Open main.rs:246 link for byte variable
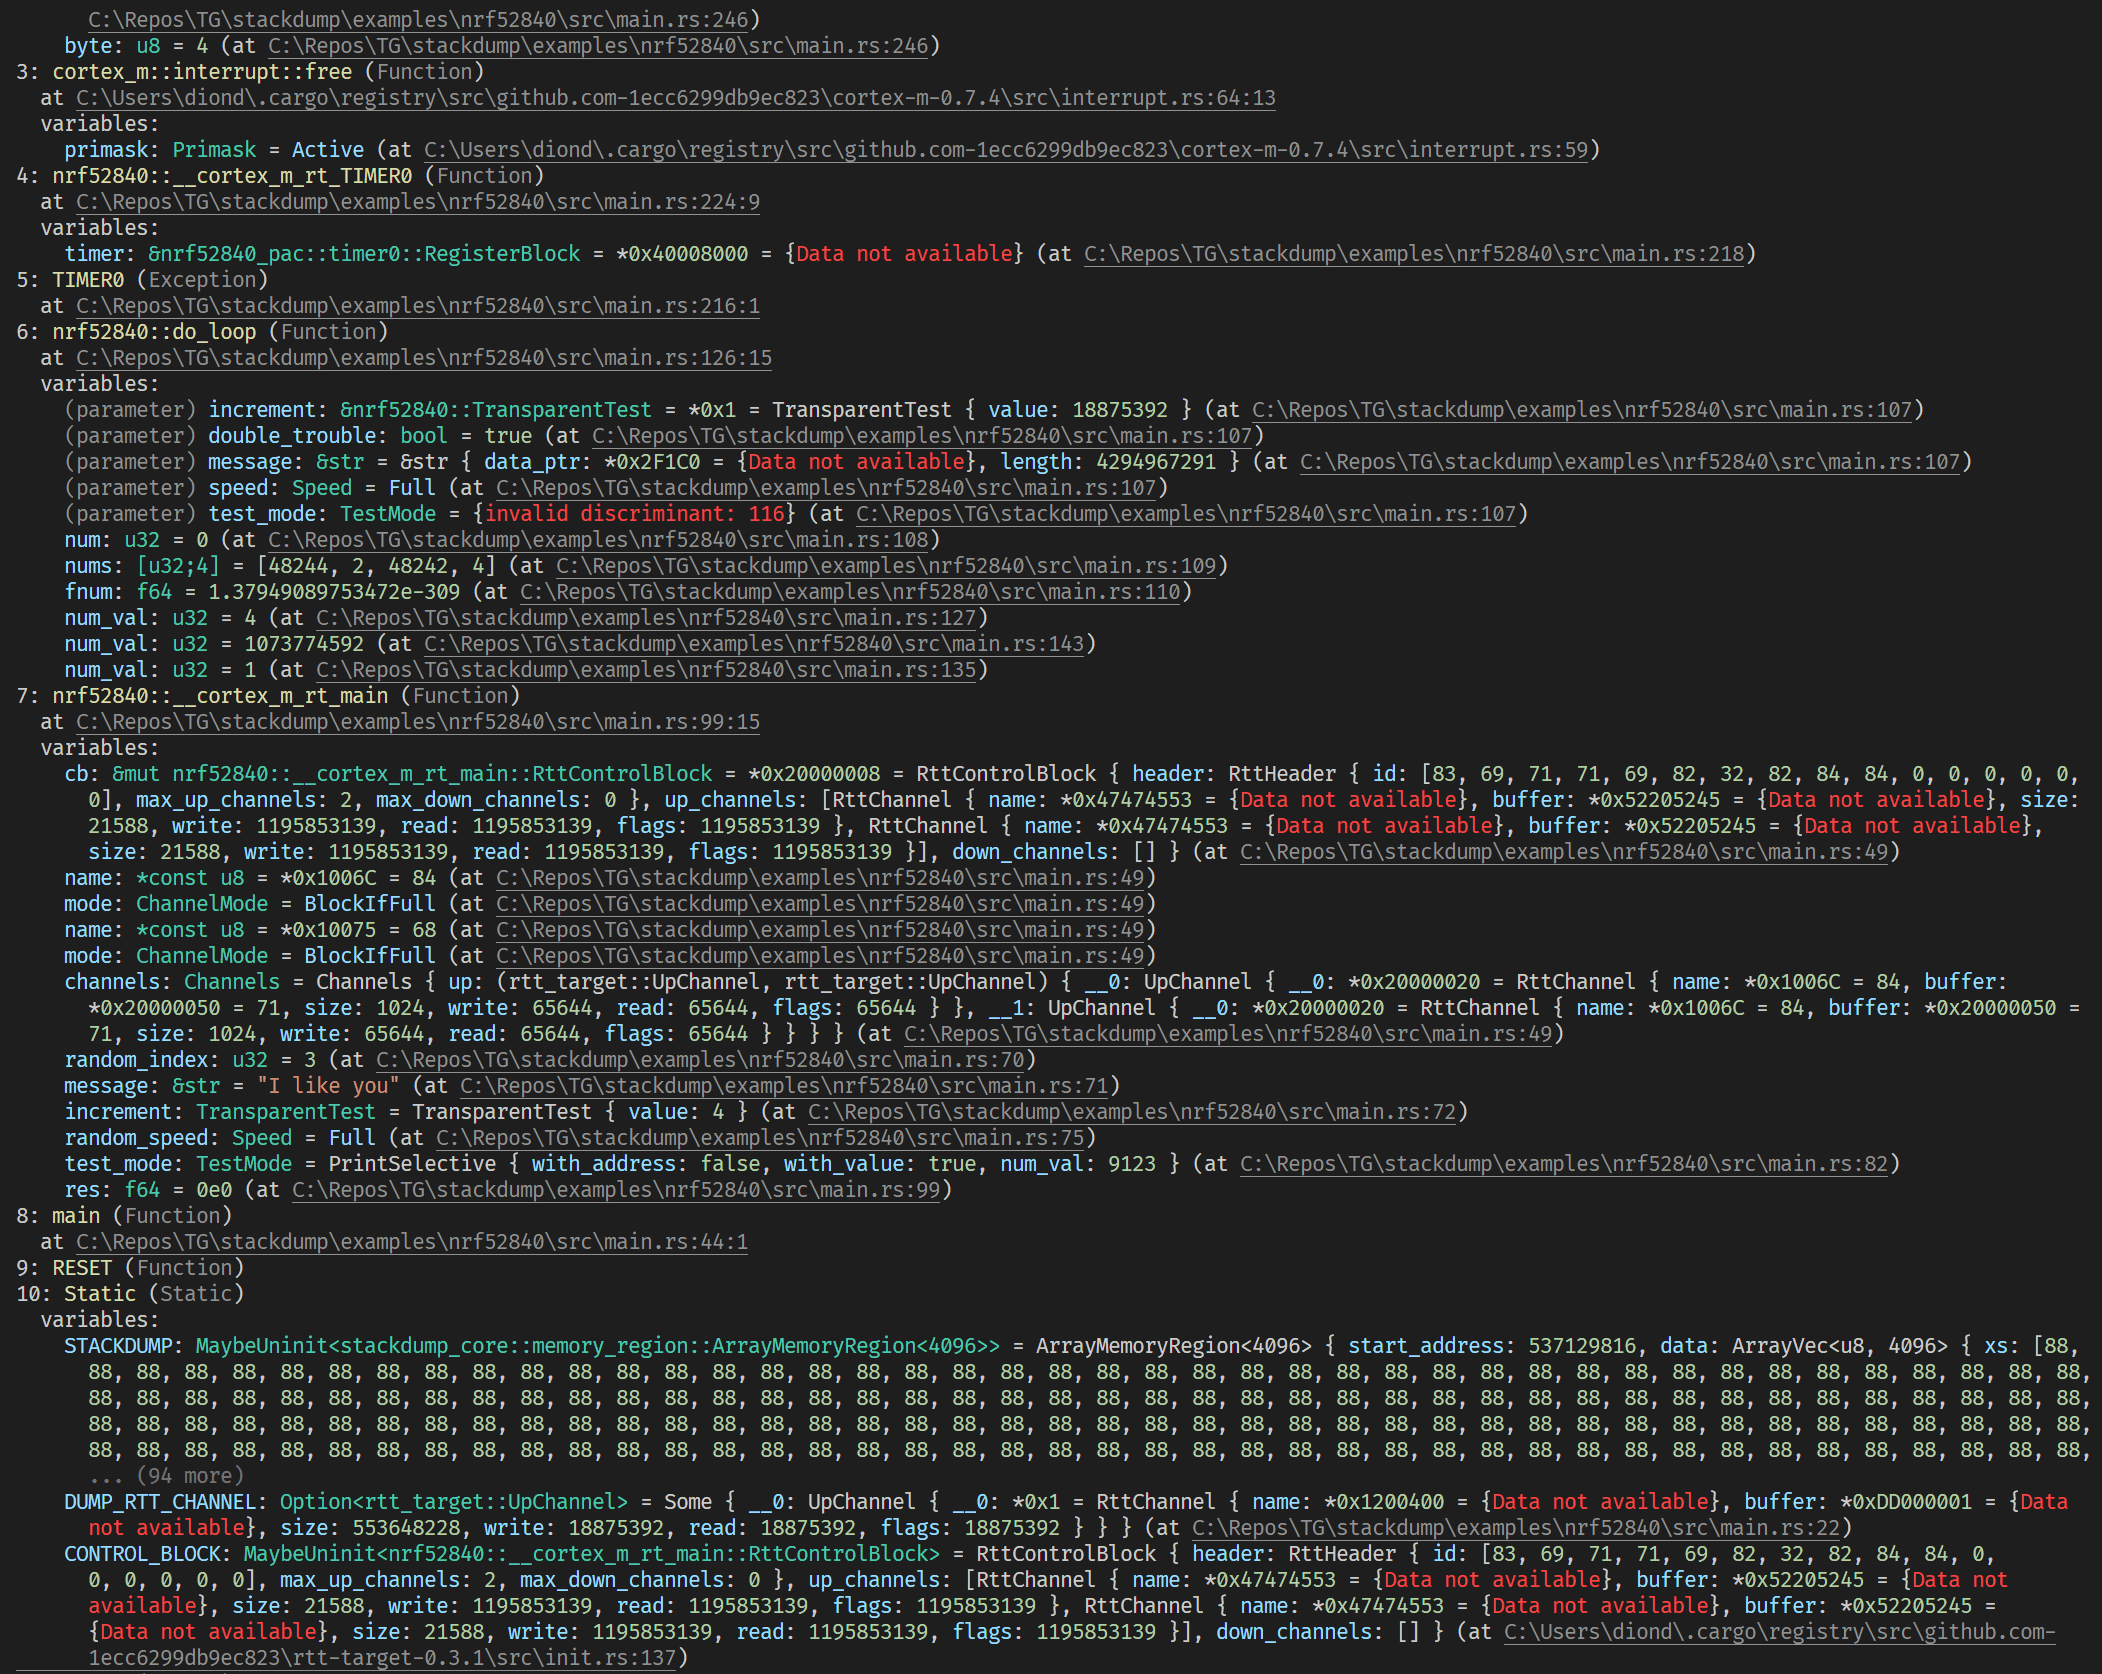 pos(596,45)
